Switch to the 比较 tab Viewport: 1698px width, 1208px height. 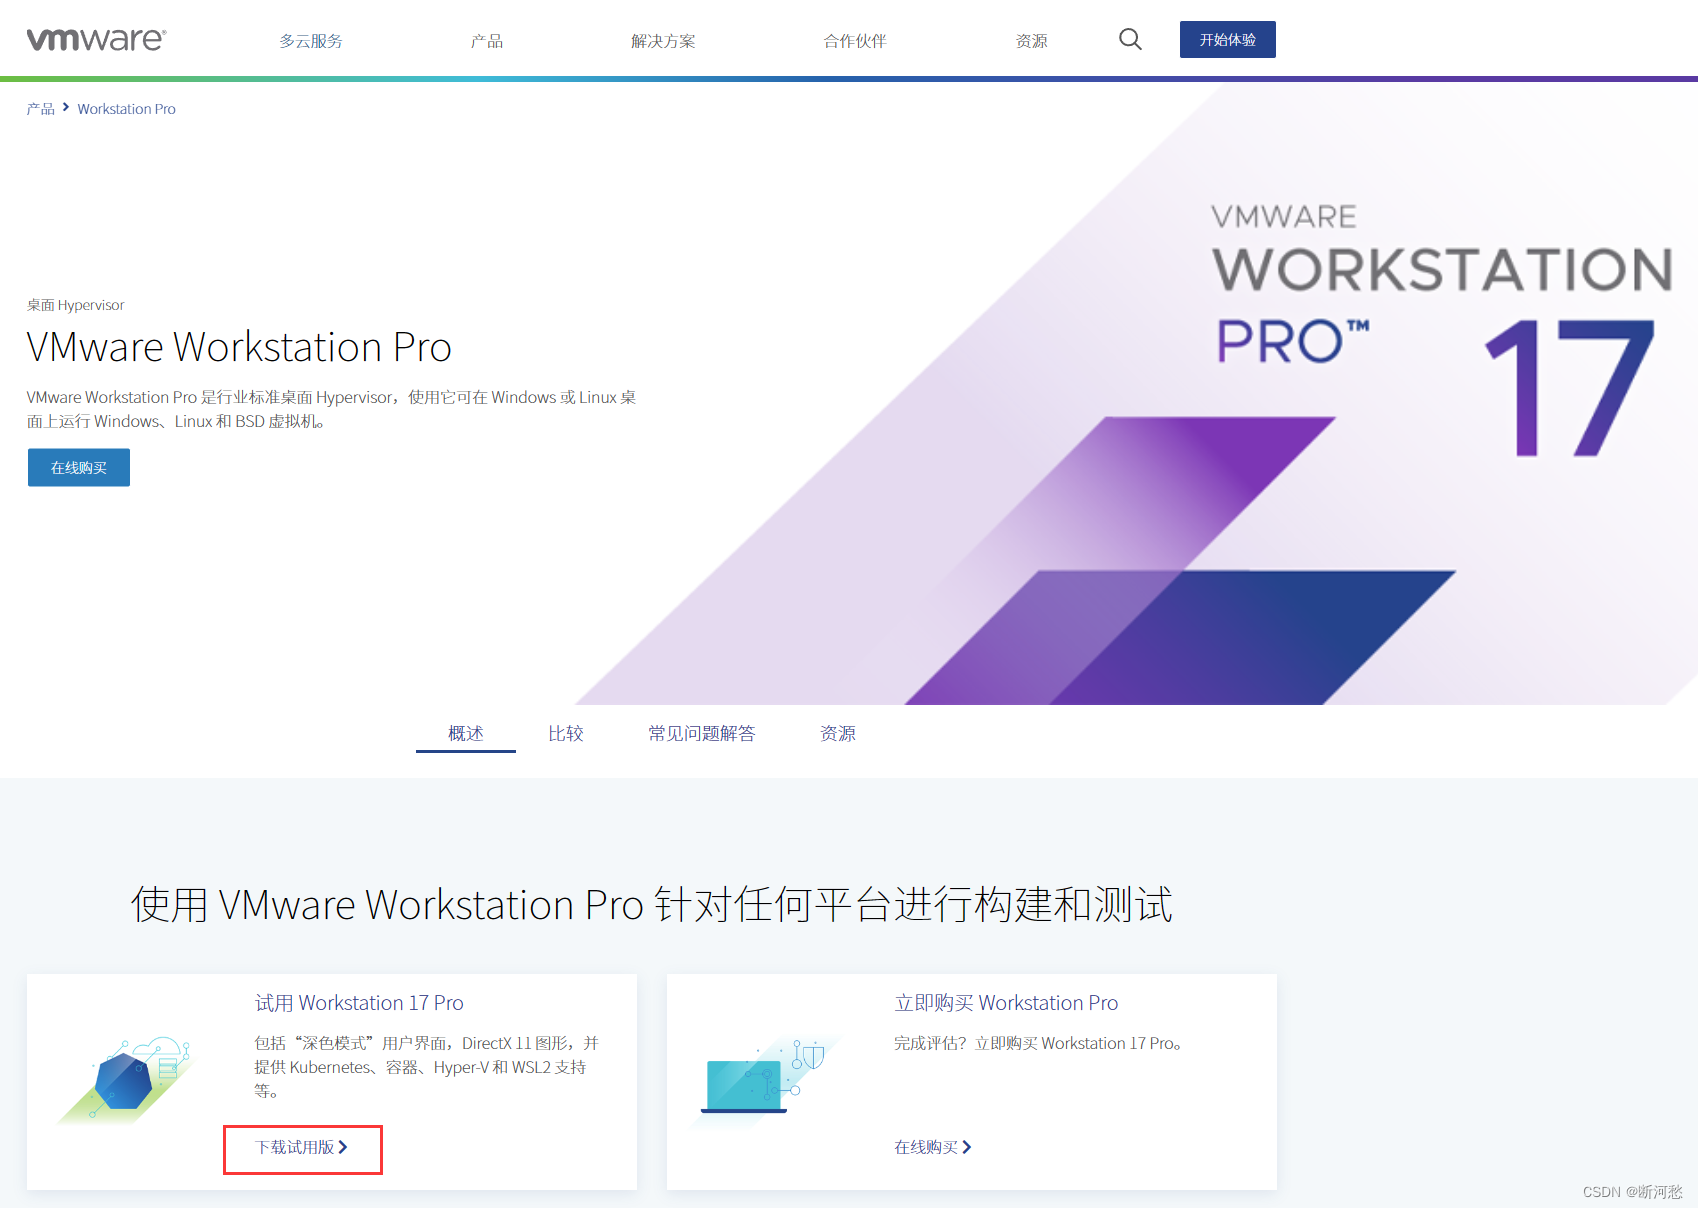pyautogui.click(x=565, y=733)
